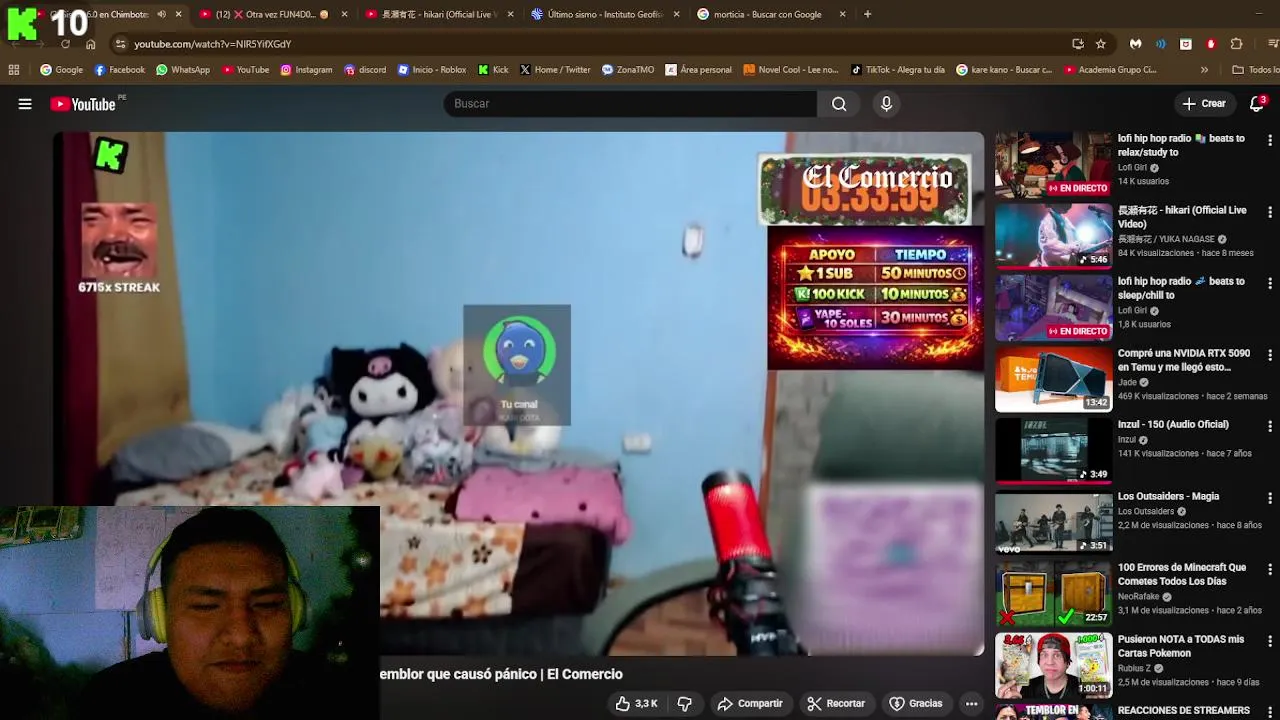Open options for Cartas Pokemon video
This screenshot has width=1280, height=720.
point(1270,641)
